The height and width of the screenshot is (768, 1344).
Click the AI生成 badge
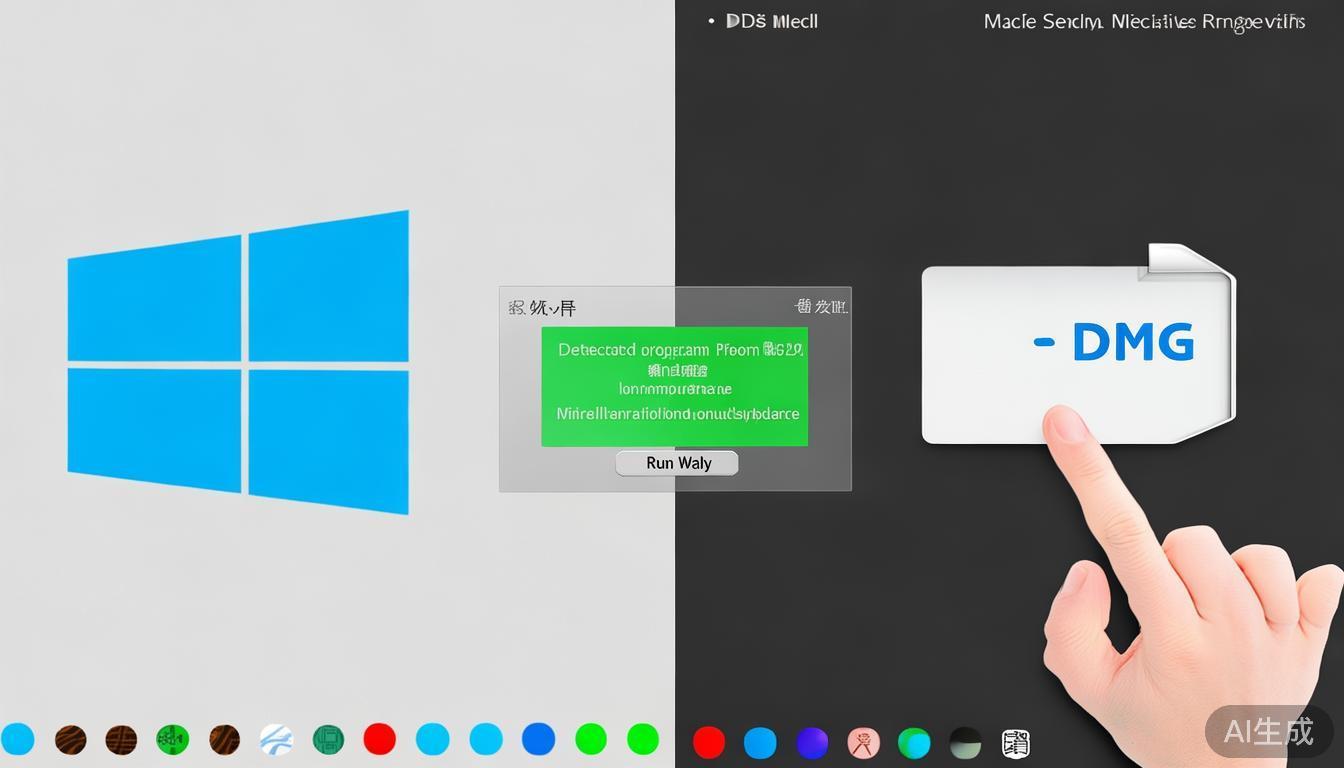click(x=1270, y=732)
